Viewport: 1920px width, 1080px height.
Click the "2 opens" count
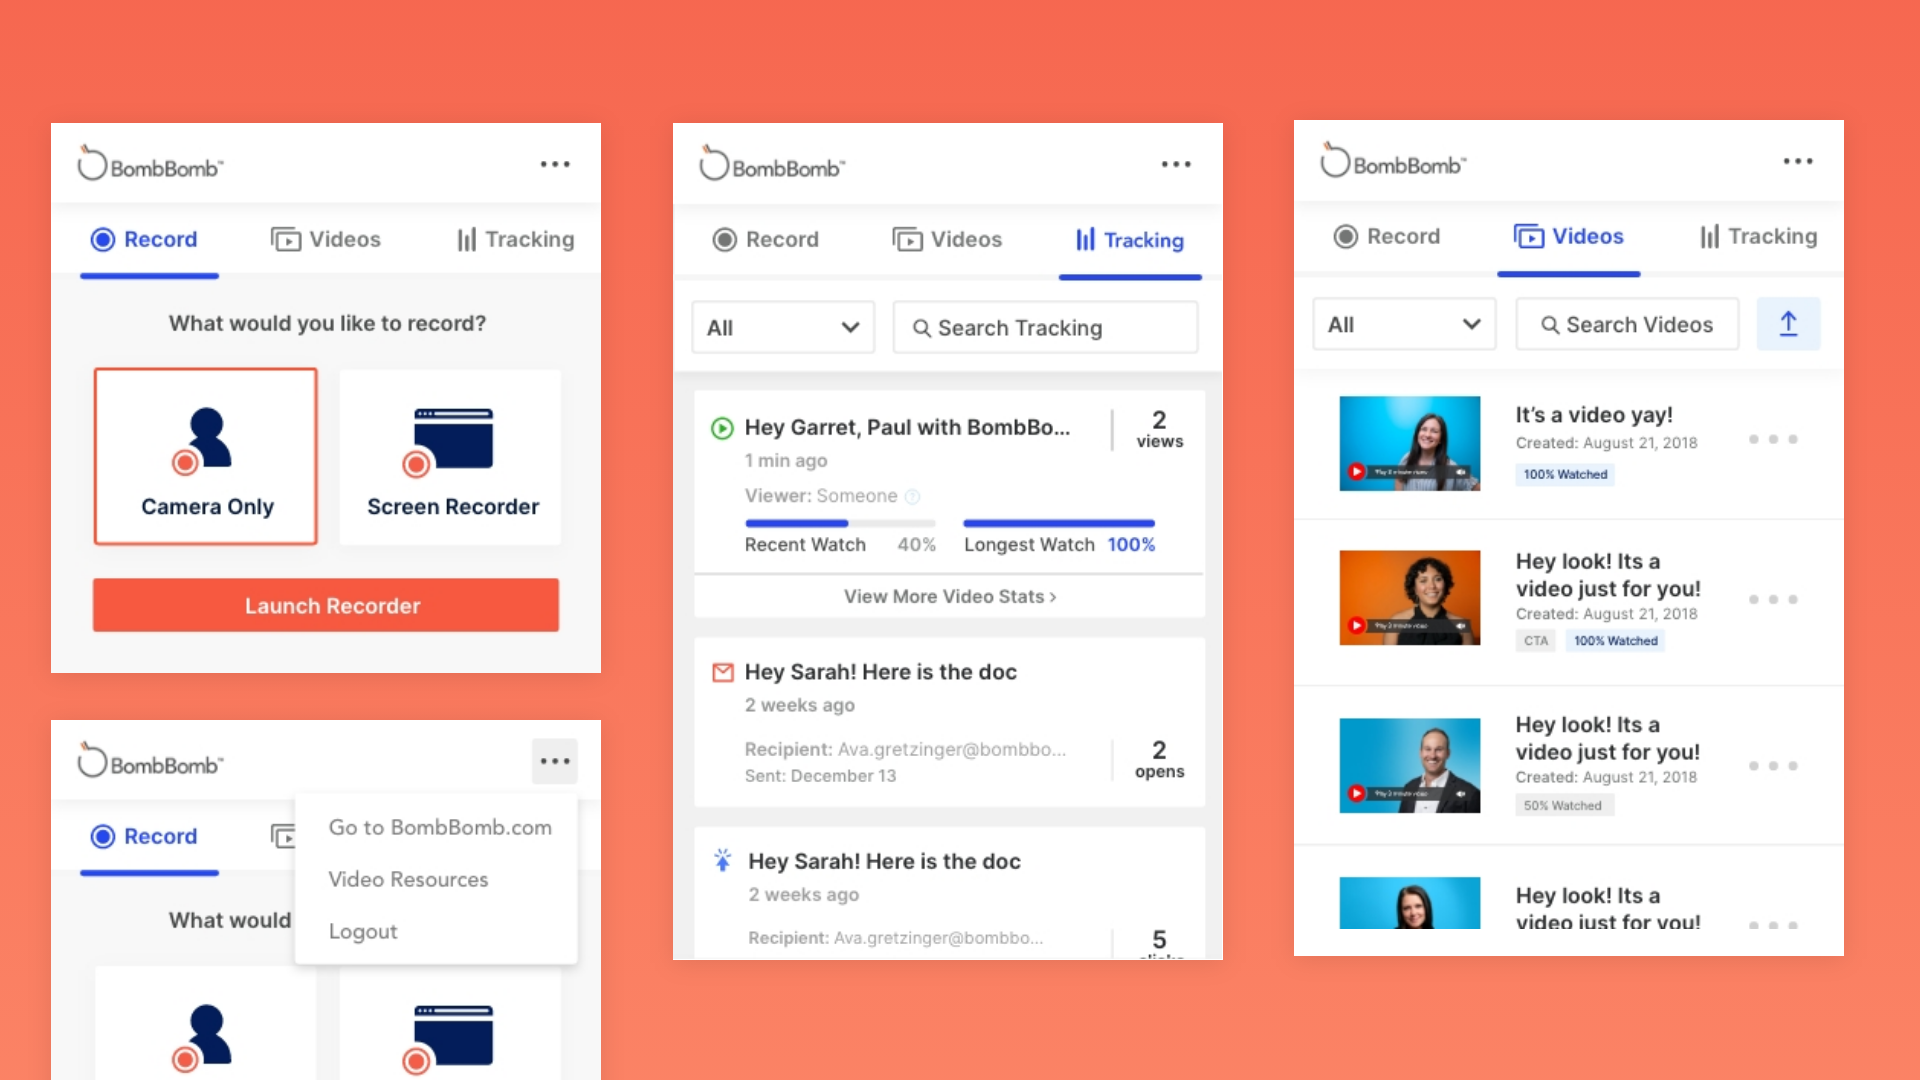point(1159,760)
